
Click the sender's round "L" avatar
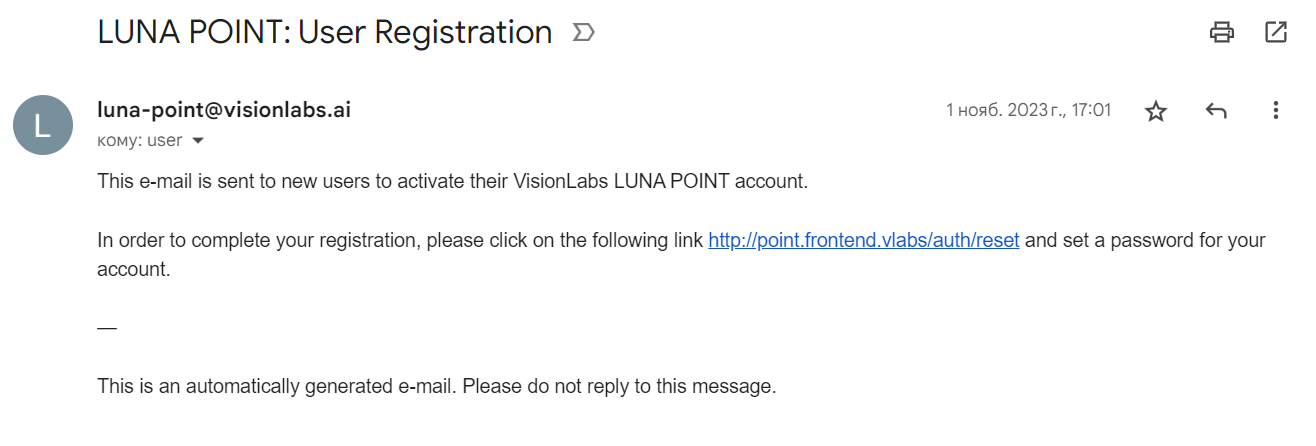42,125
